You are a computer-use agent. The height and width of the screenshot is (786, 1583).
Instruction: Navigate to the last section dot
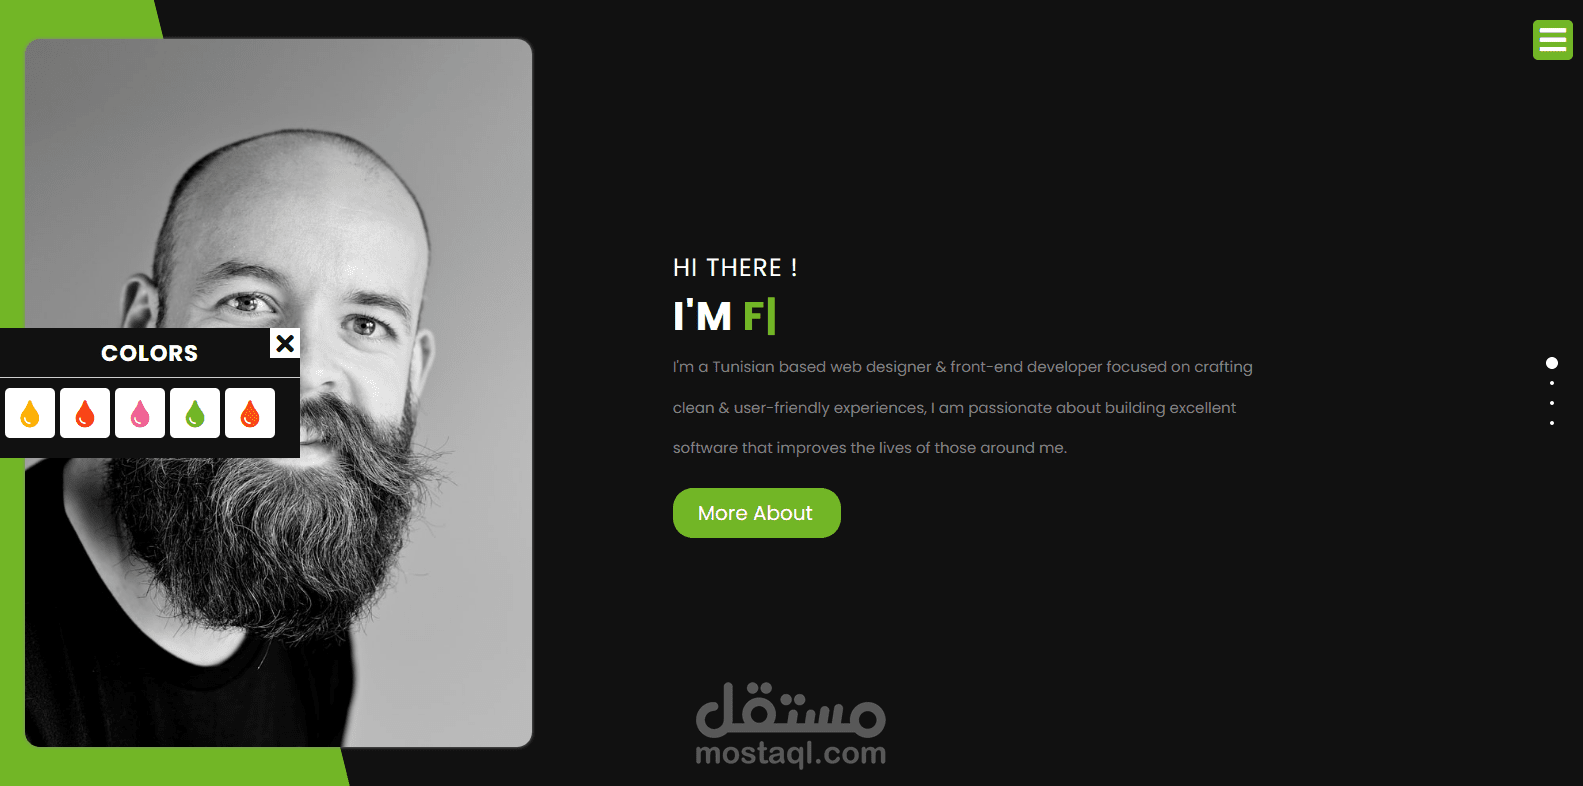tap(1552, 423)
